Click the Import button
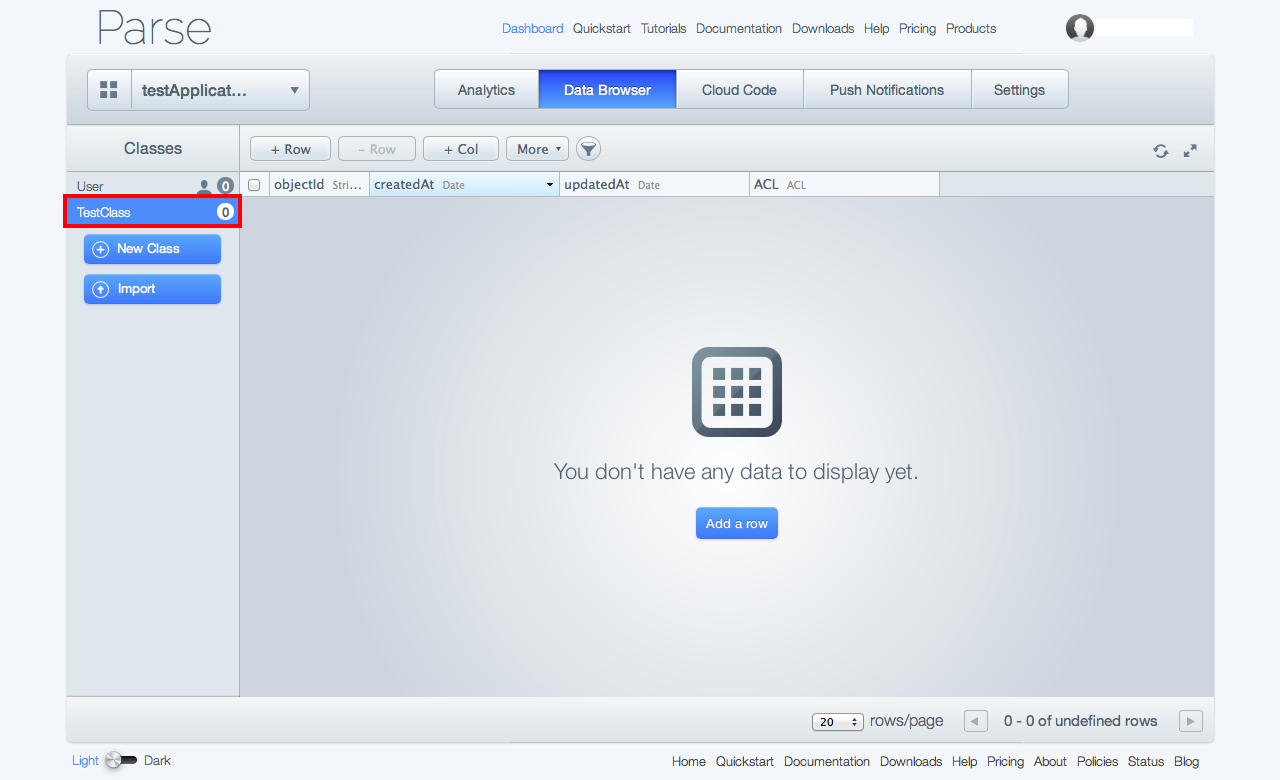Screen dimensions: 1280x780 (x=152, y=289)
